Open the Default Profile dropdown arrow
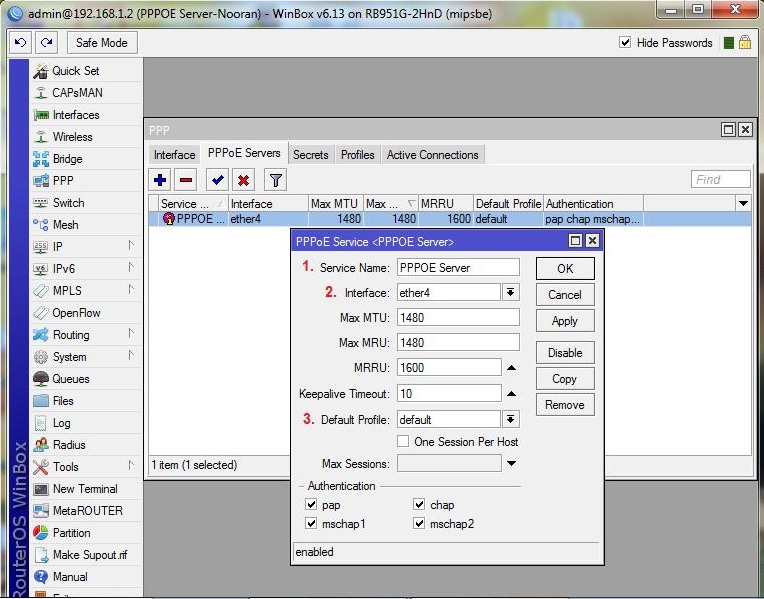Screen dimensions: 764x599 click(511, 419)
